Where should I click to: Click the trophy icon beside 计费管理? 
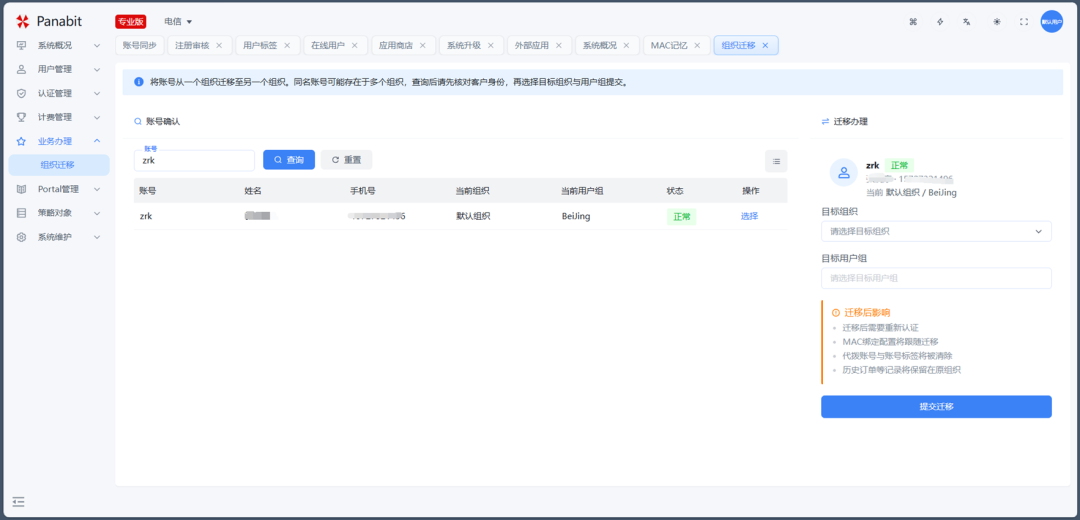pyautogui.click(x=21, y=117)
